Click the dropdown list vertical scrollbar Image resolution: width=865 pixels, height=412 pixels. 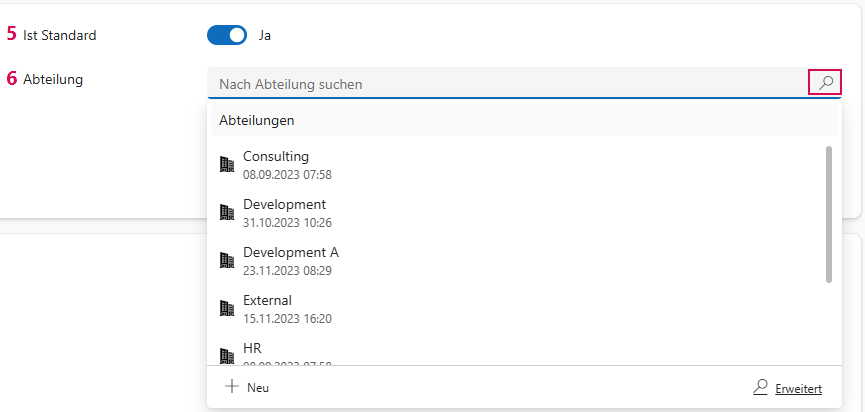[828, 214]
